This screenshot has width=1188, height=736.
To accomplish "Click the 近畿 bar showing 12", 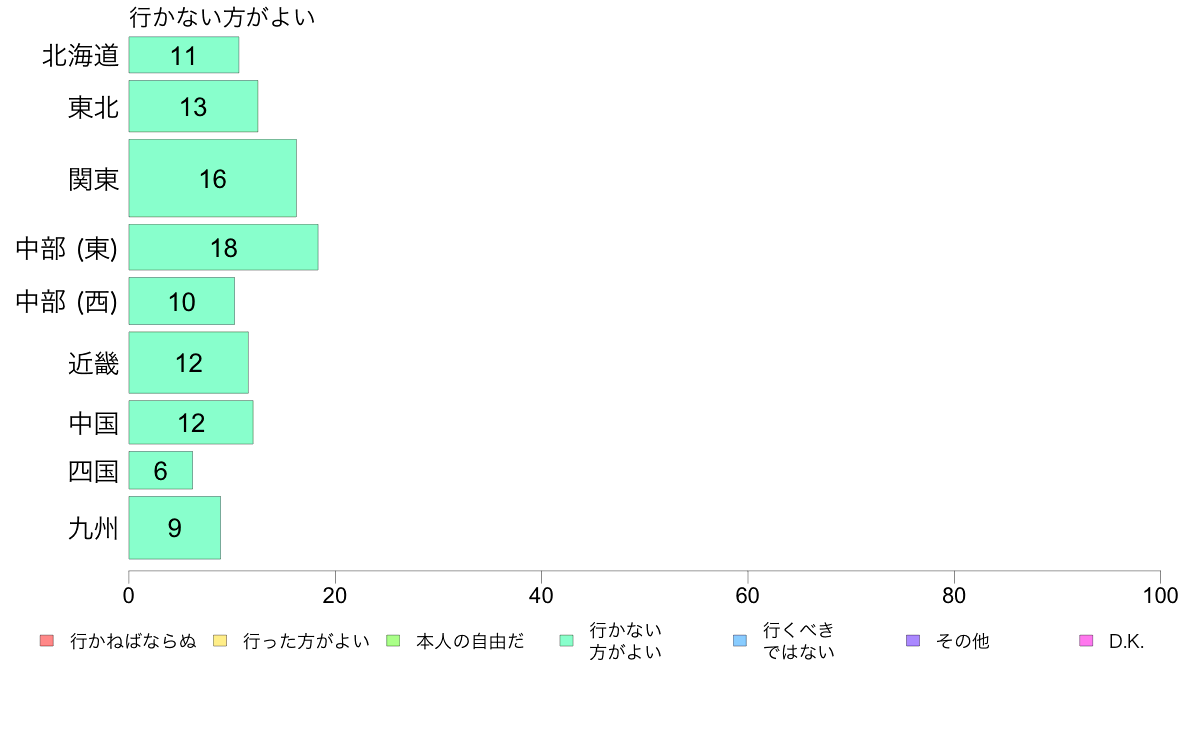I will [x=188, y=363].
